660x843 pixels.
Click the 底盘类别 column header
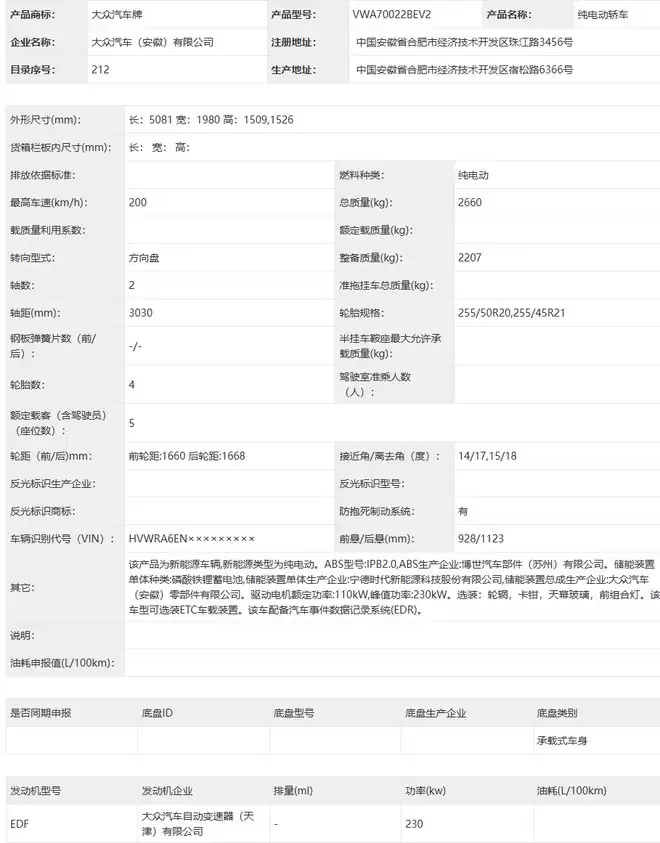point(557,713)
